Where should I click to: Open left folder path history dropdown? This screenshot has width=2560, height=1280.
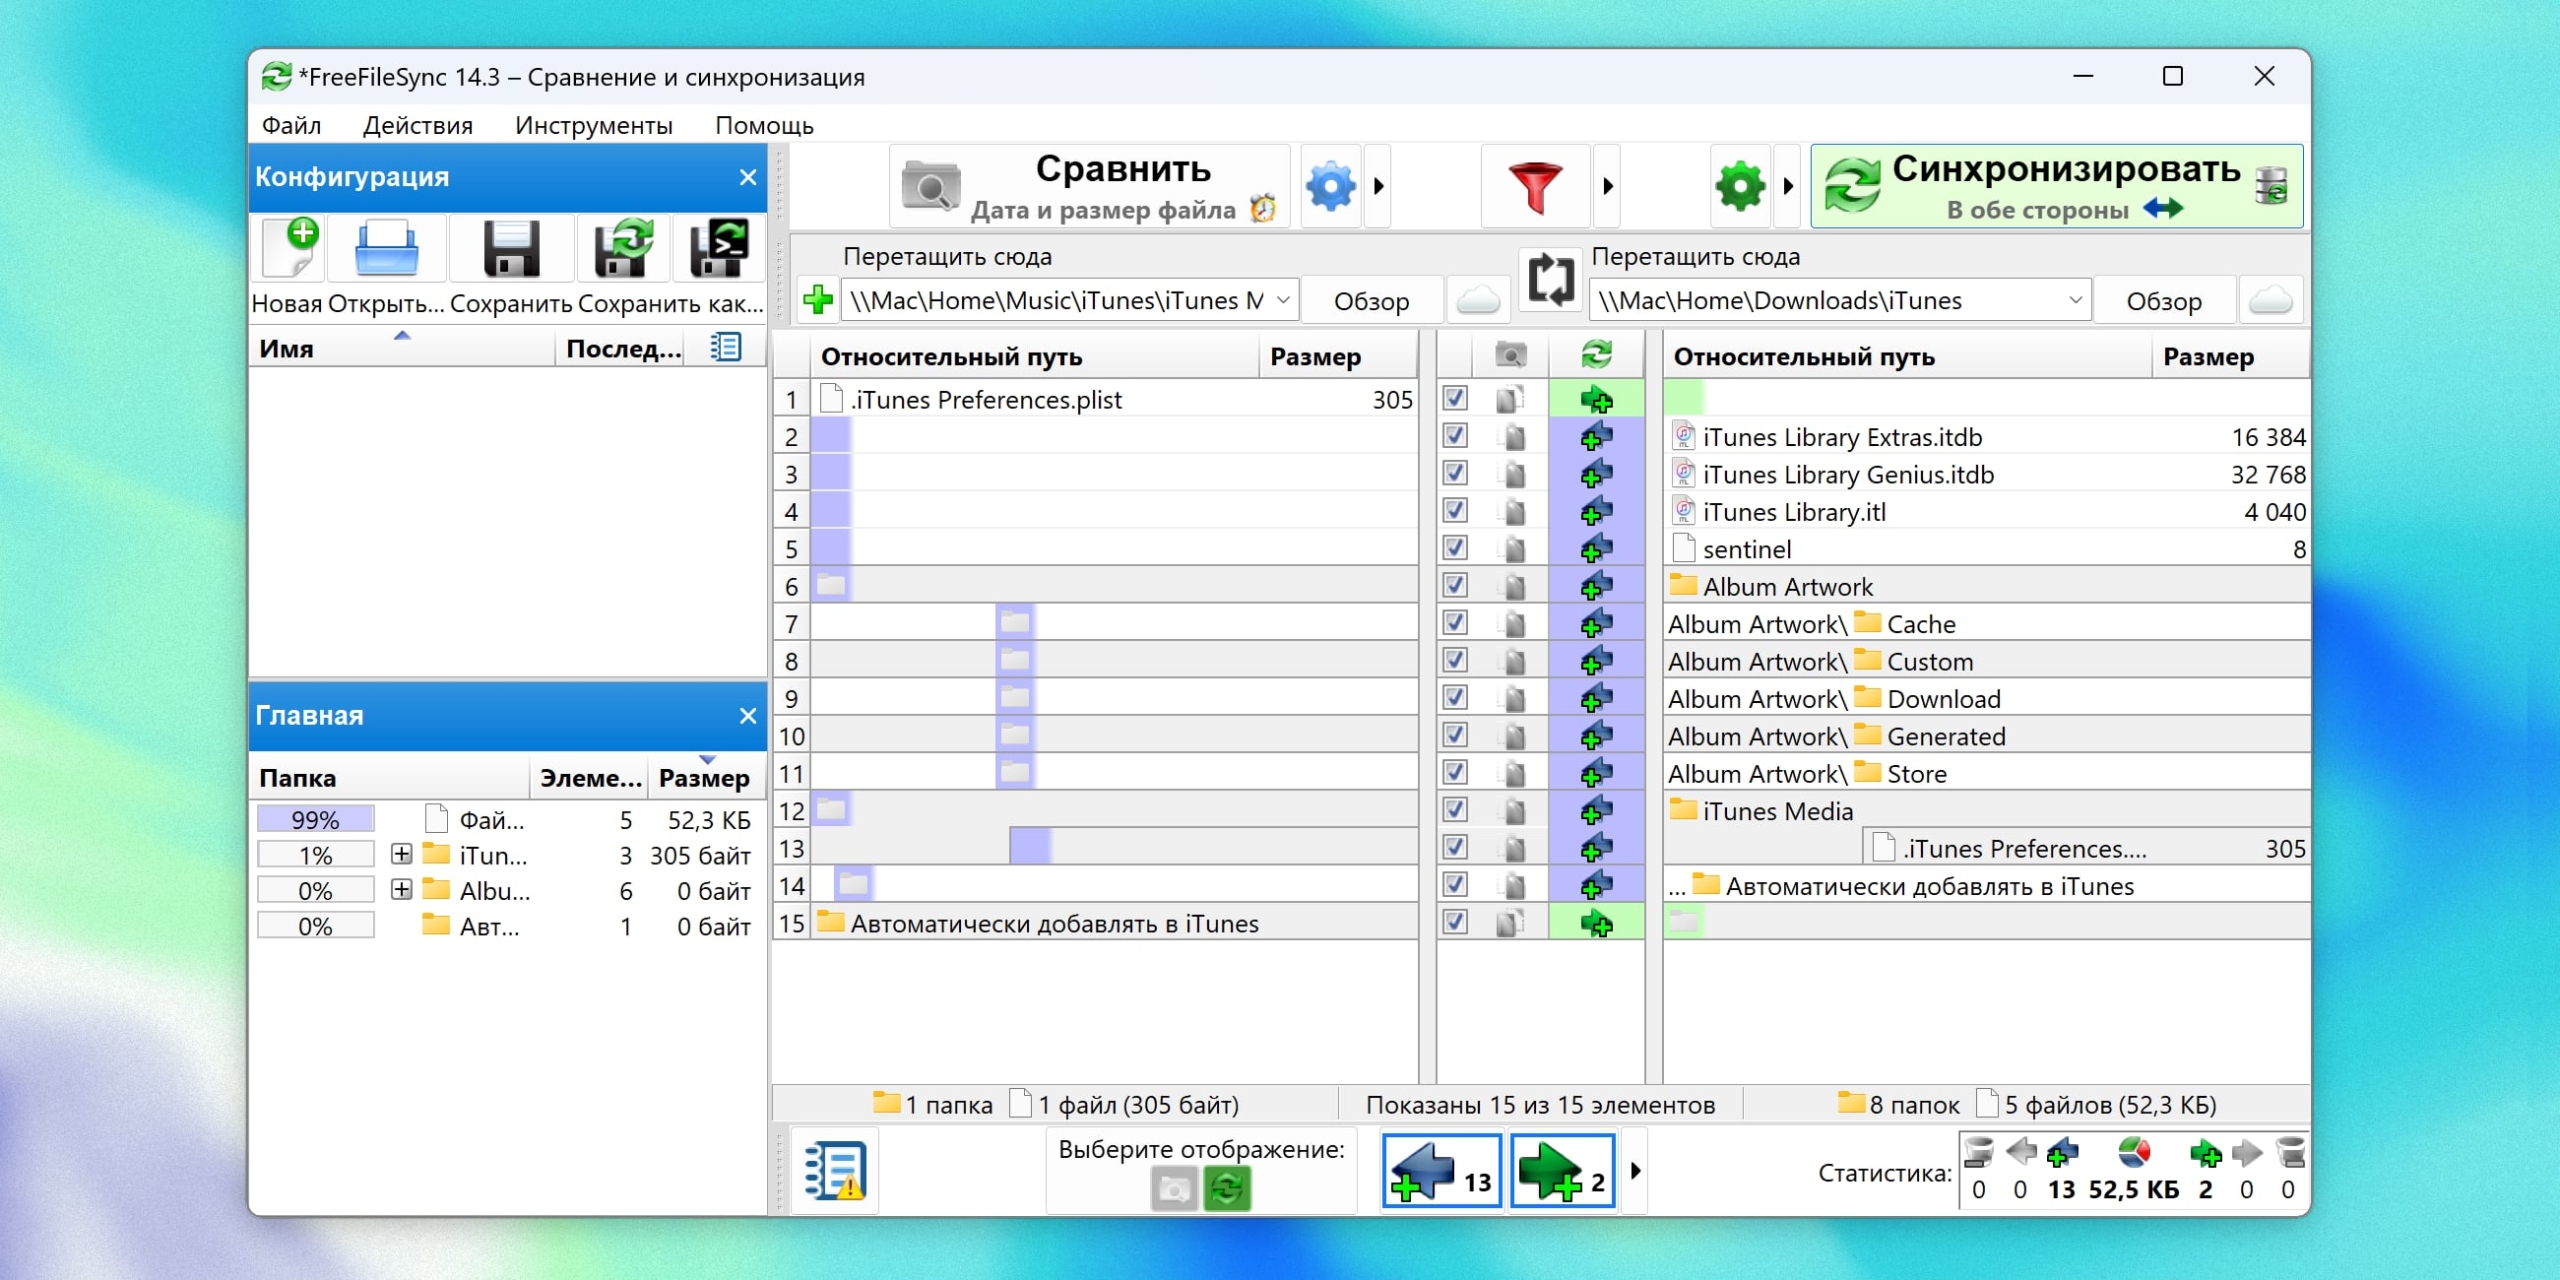tap(1283, 300)
